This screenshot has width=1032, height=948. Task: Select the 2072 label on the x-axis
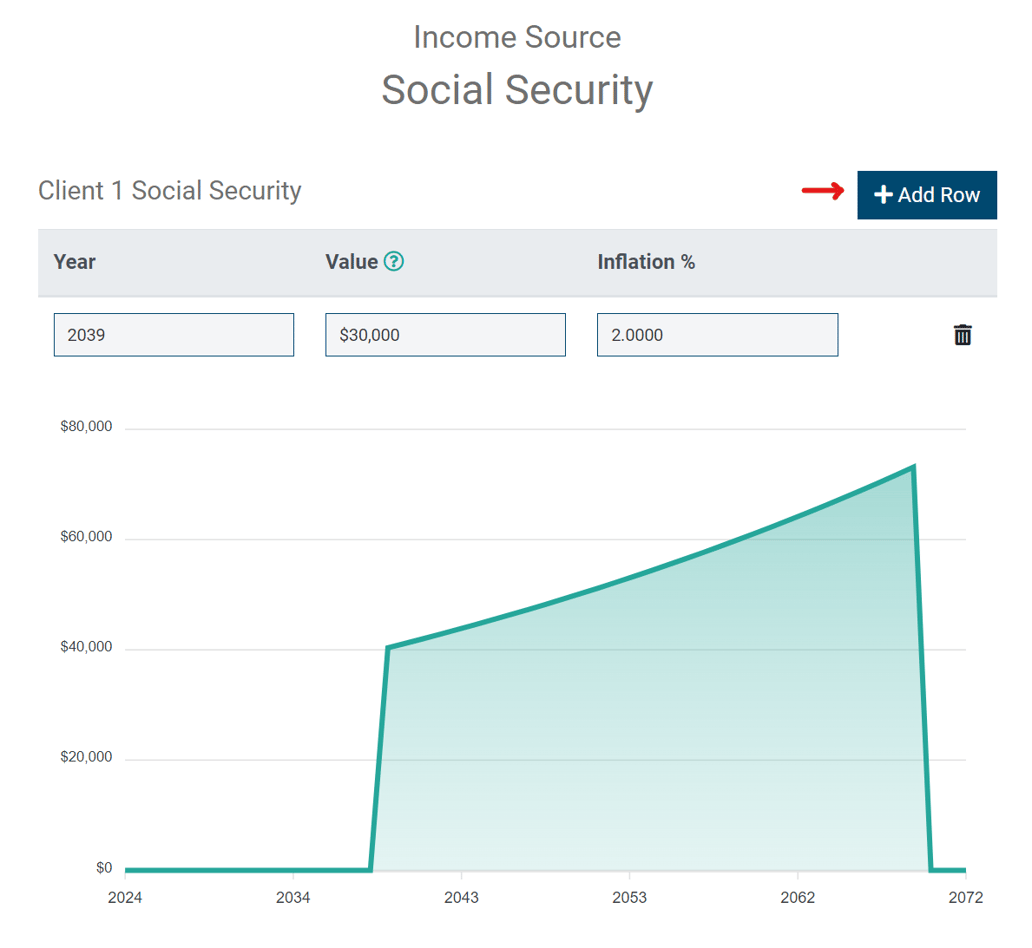coord(966,898)
